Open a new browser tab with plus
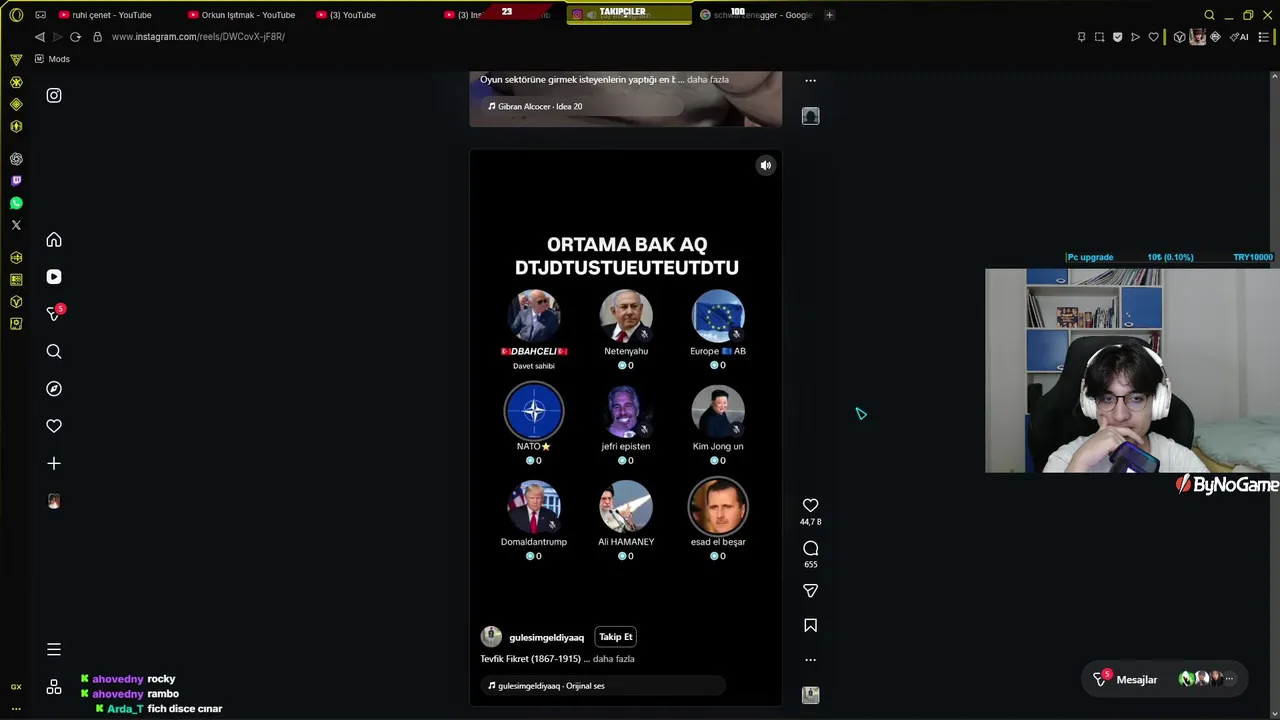This screenshot has width=1280, height=720. [x=829, y=15]
